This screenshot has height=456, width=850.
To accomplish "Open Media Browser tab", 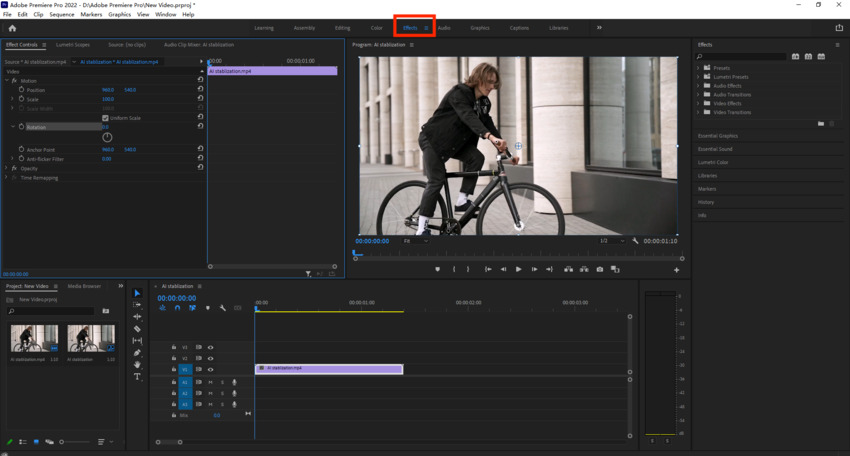I will point(84,286).
